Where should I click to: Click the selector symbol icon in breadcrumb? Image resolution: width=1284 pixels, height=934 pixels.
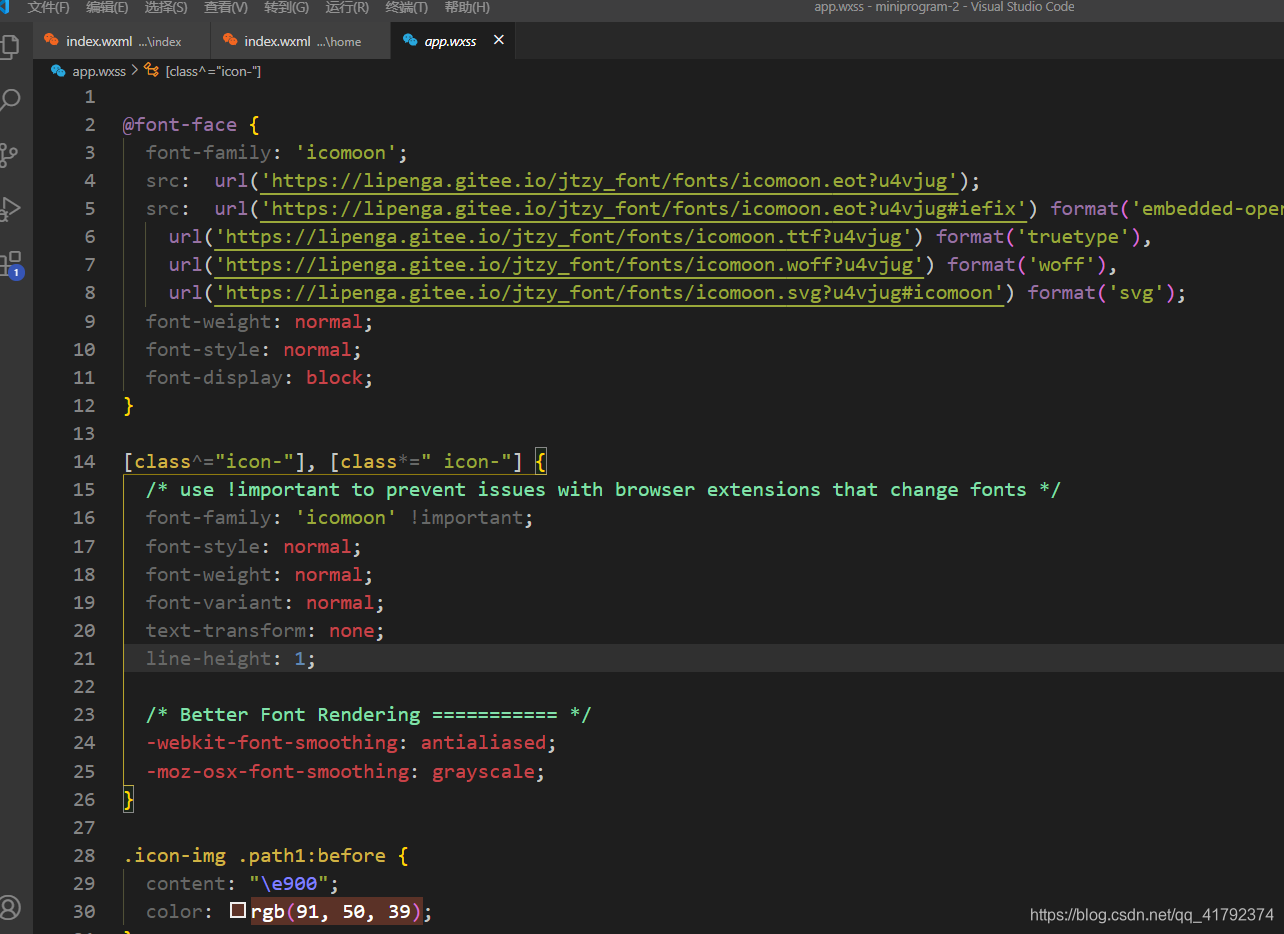click(x=152, y=71)
